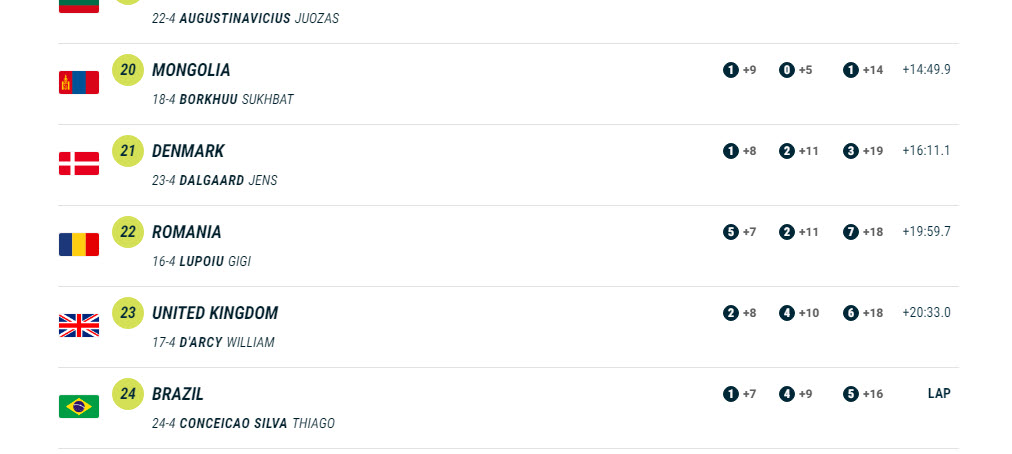
Task: View athlete Lupoiu Gigi's profile
Action: click(x=215, y=262)
